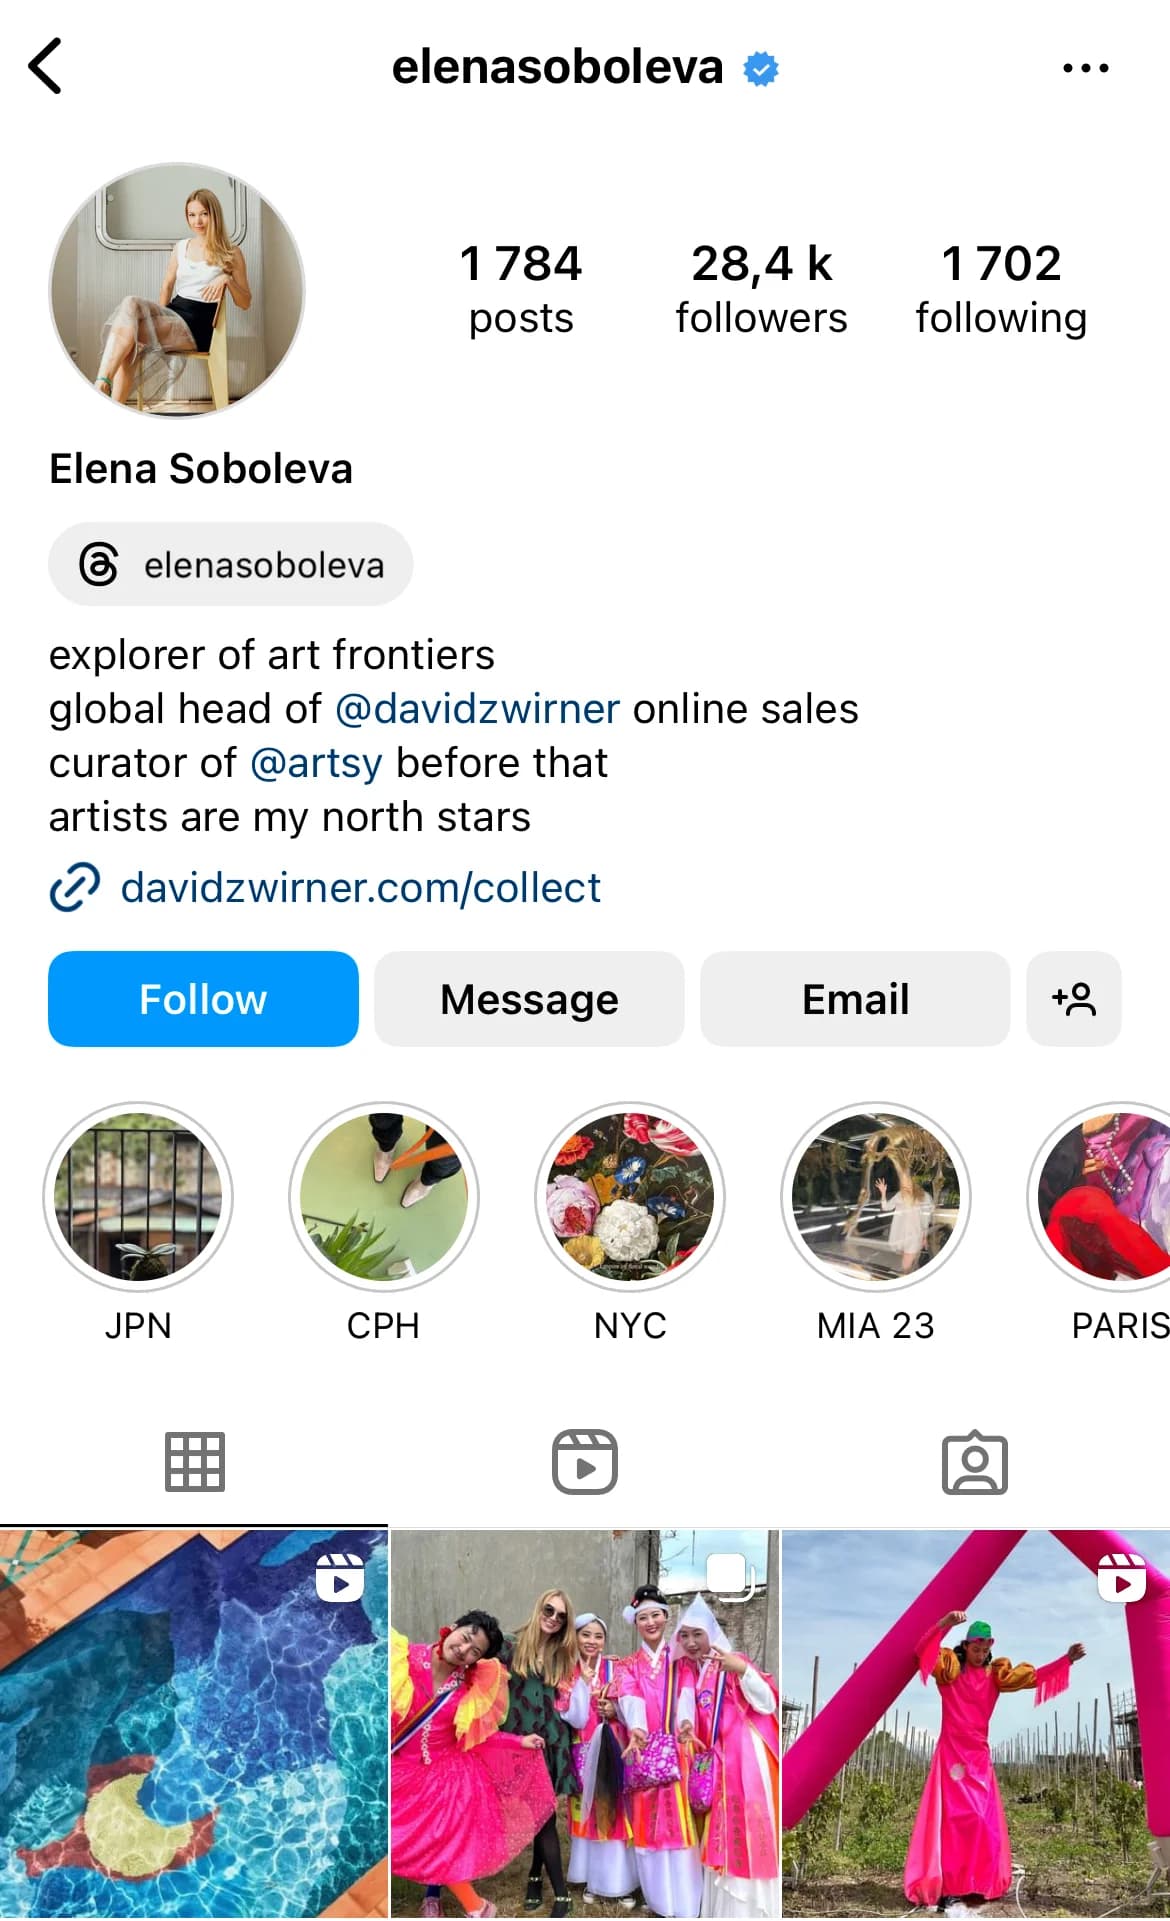The image size is (1170, 1921).
Task: Tap the suggested accounts add-person icon
Action: click(x=1074, y=998)
